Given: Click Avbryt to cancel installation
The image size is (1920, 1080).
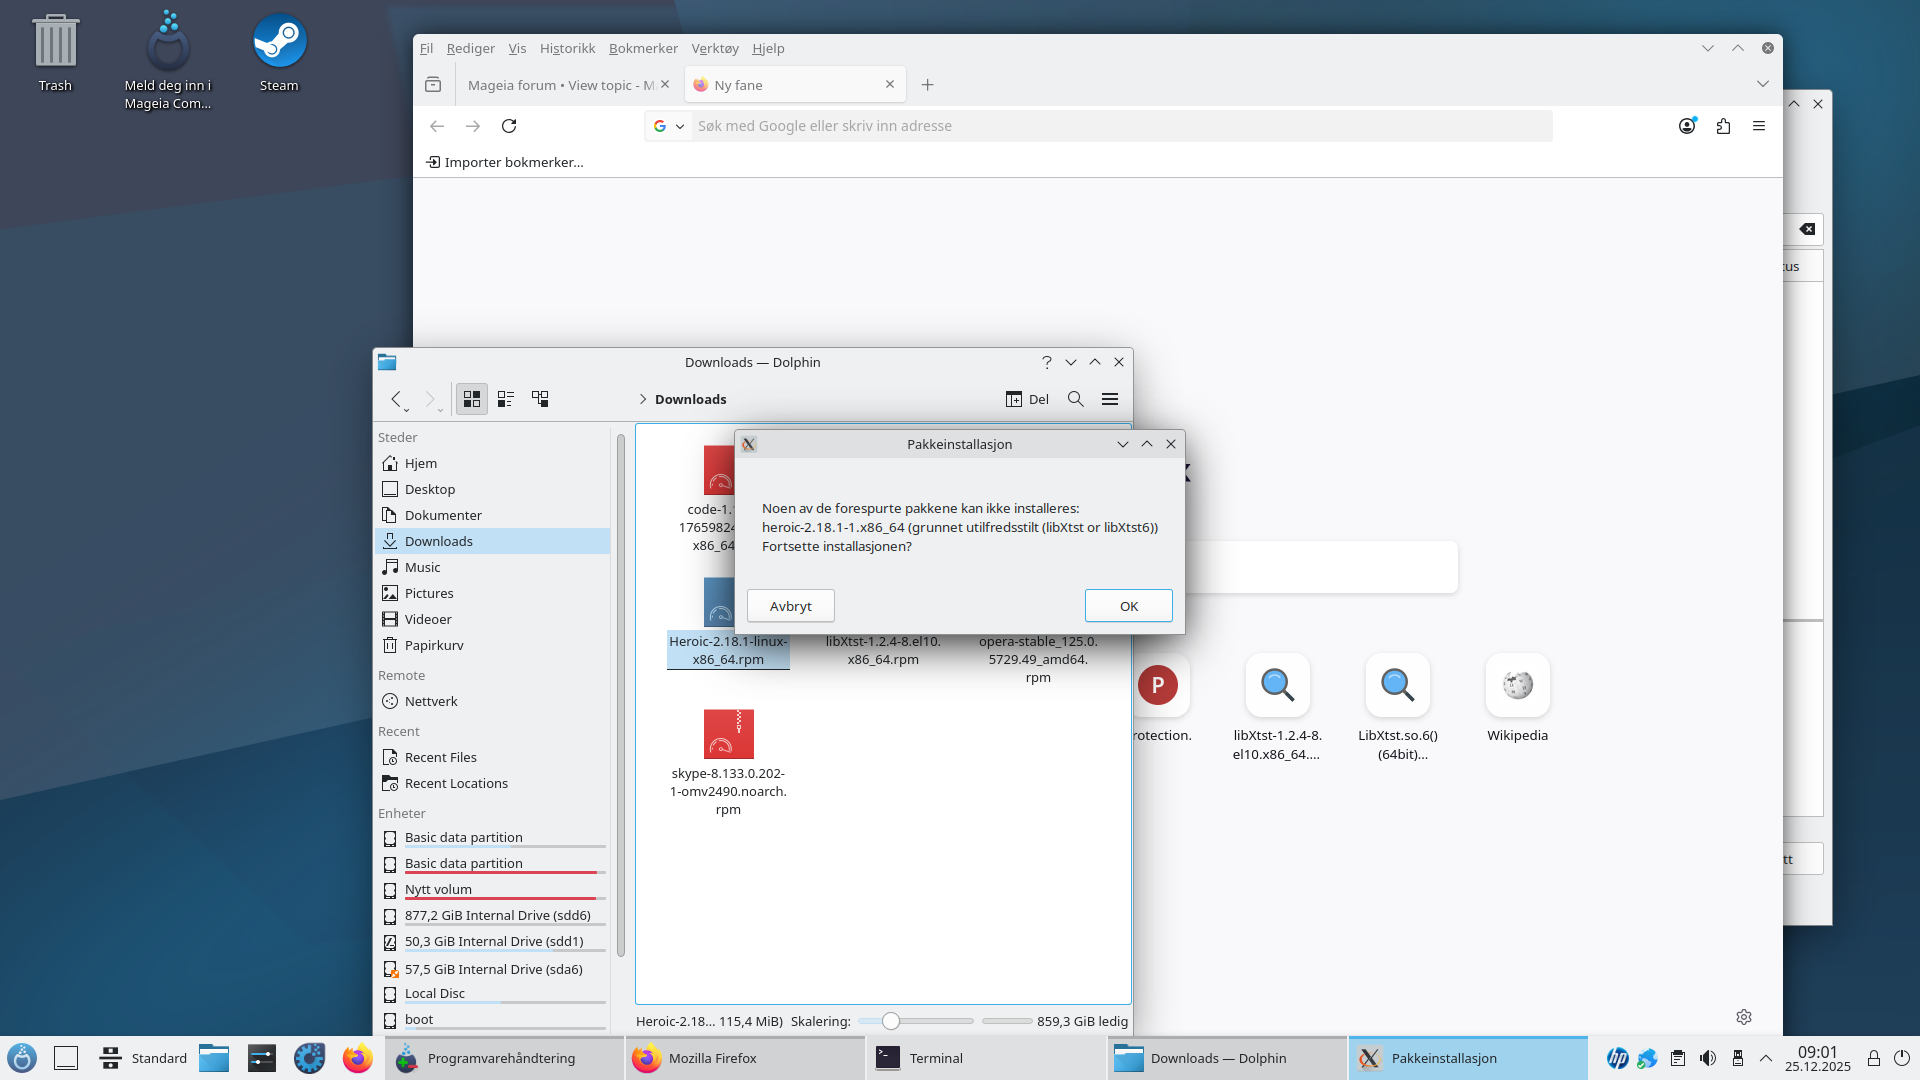Looking at the screenshot, I should click(790, 606).
